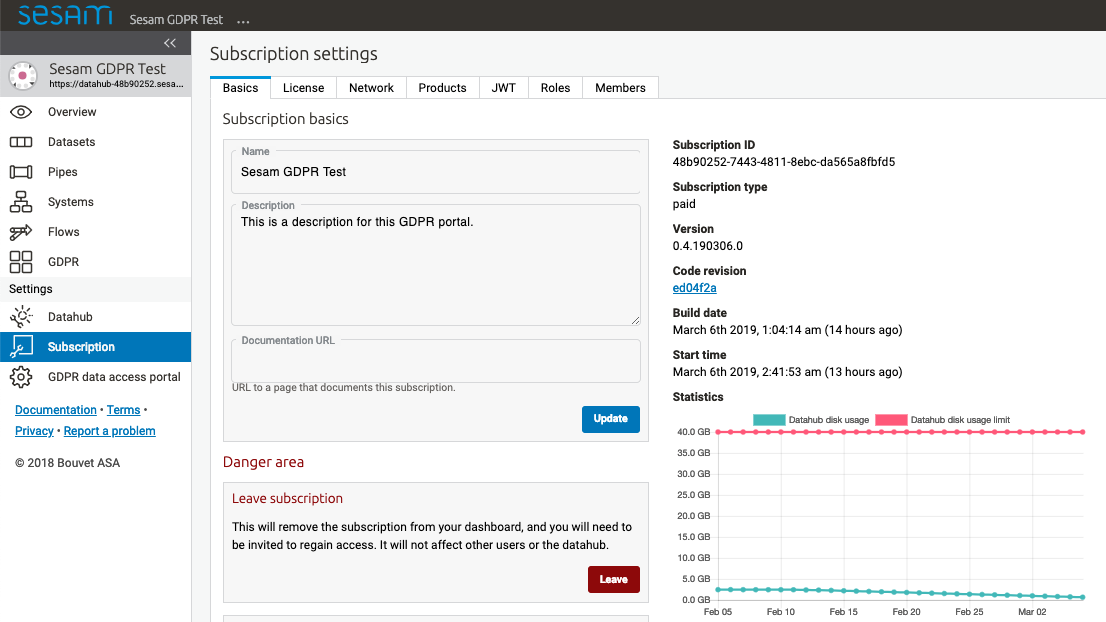Click the Systems icon in sidebar
This screenshot has height=622, width=1106.
click(x=21, y=202)
